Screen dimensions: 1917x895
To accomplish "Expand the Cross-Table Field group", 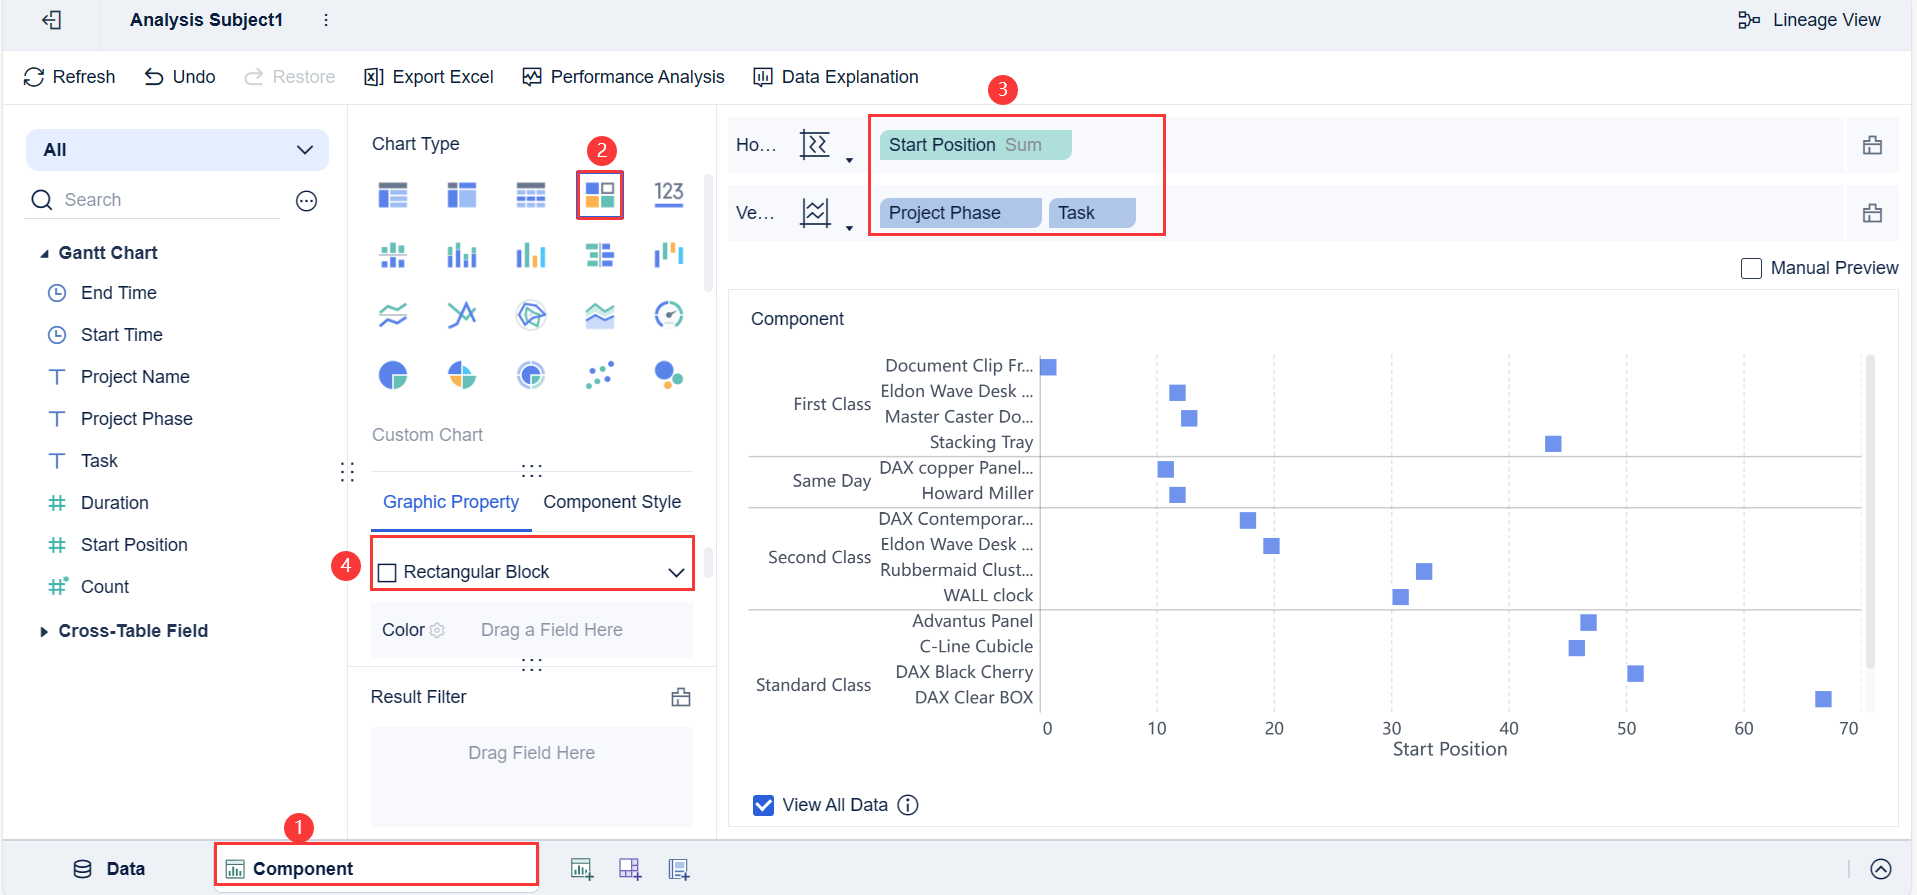I will pyautogui.click(x=44, y=632).
